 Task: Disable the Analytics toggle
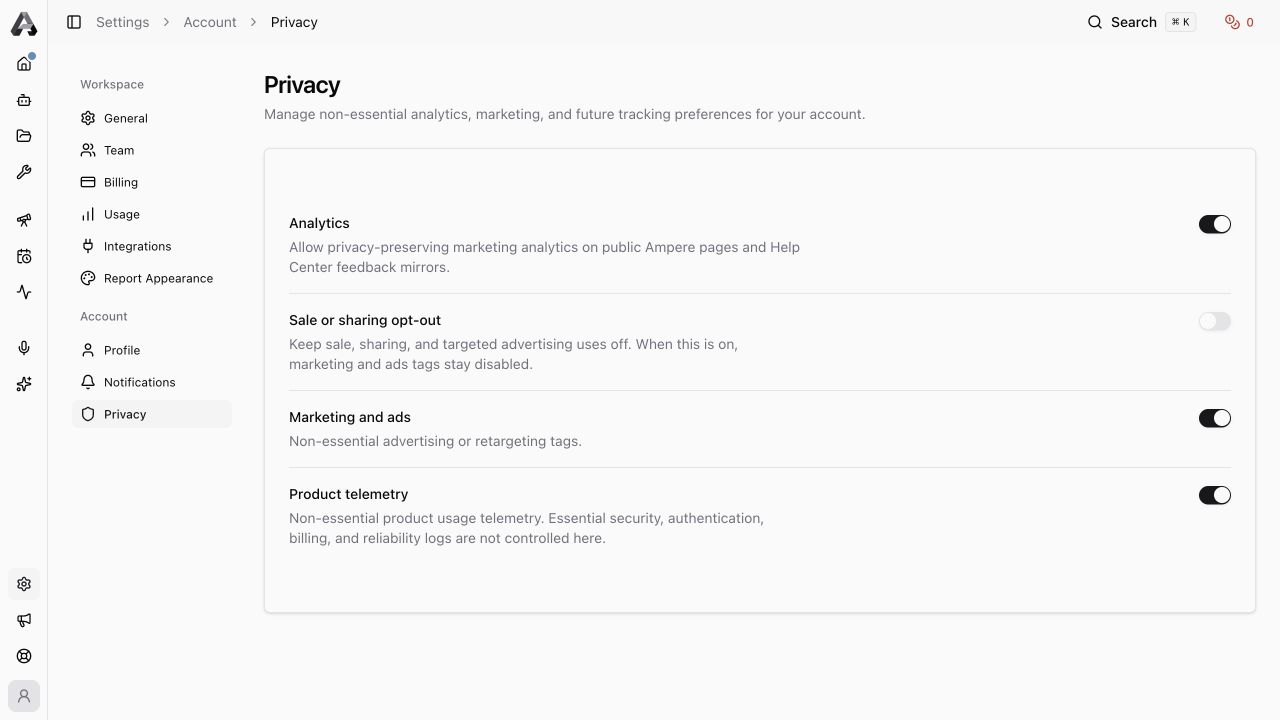click(1215, 224)
